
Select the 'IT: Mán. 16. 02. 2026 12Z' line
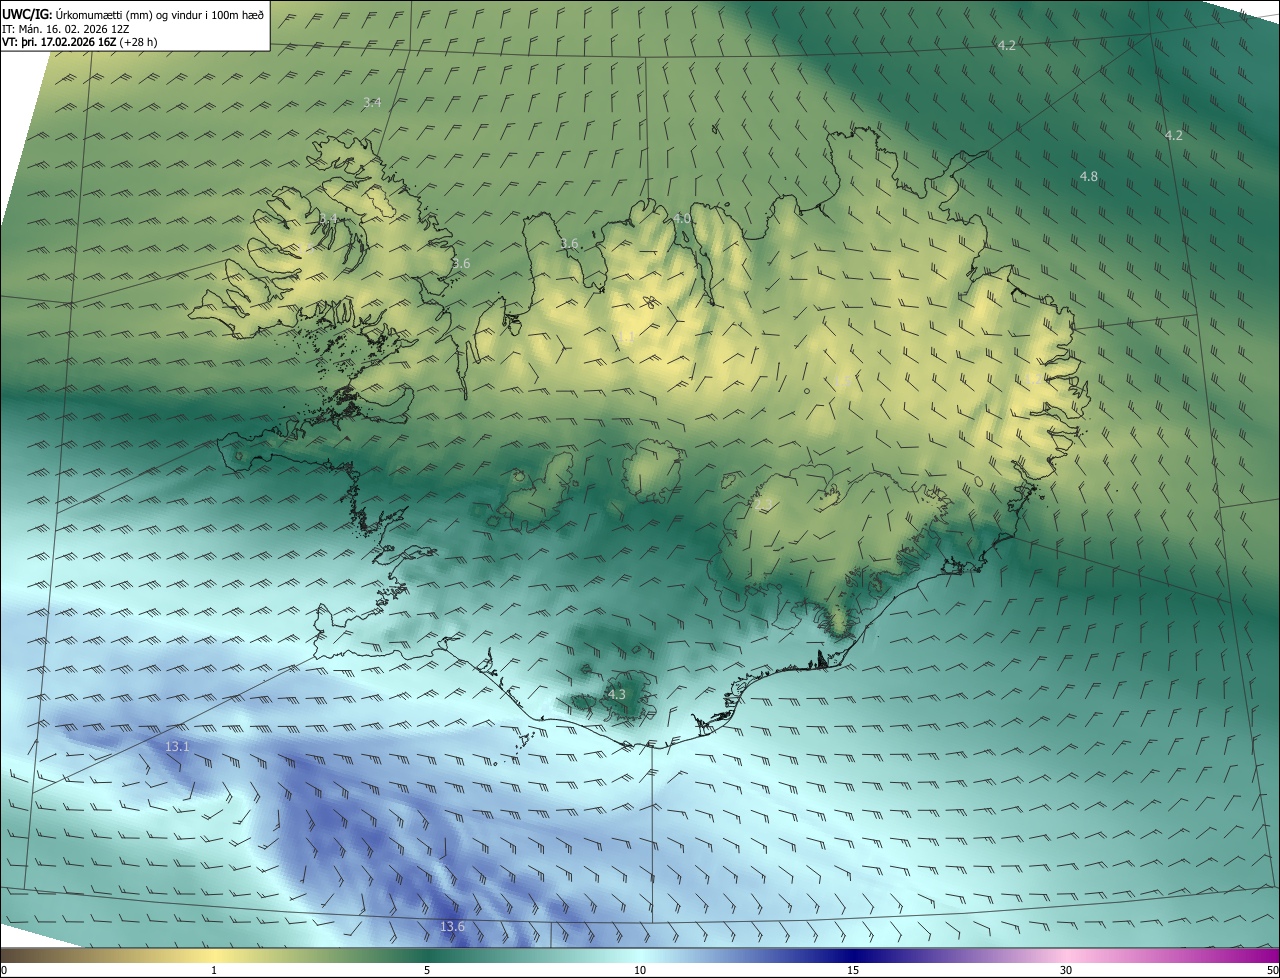pyautogui.click(x=68, y=29)
